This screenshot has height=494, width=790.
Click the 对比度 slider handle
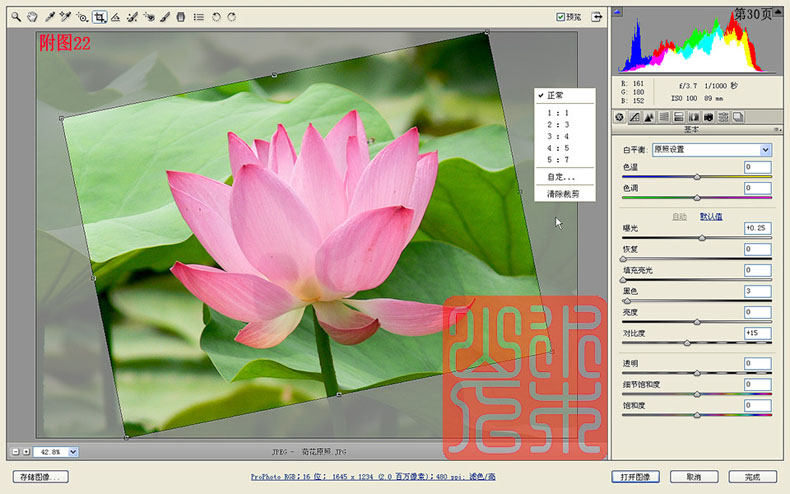click(x=687, y=343)
